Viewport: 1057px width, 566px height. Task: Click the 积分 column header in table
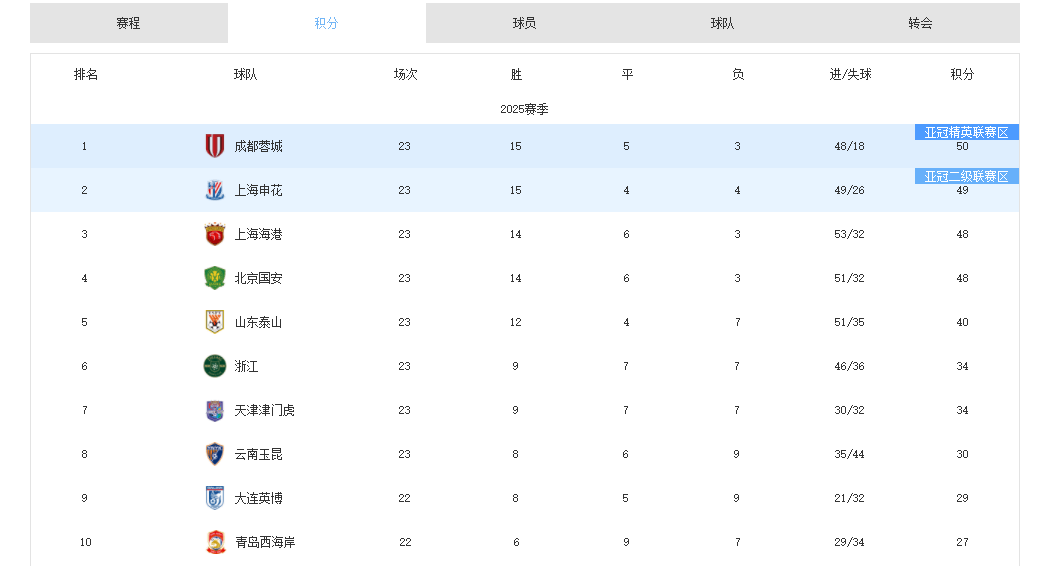click(962, 74)
